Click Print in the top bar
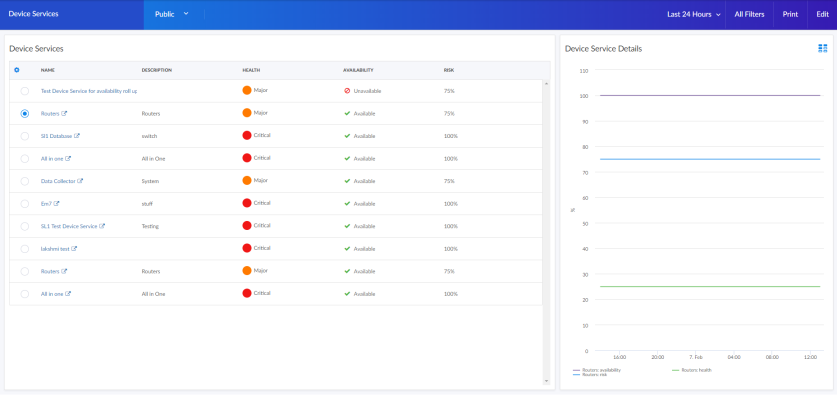Viewport: 837px width, 400px height. coord(790,14)
